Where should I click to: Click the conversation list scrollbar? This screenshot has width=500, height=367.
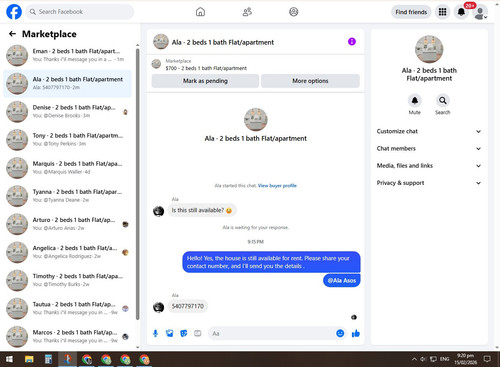coord(137,183)
